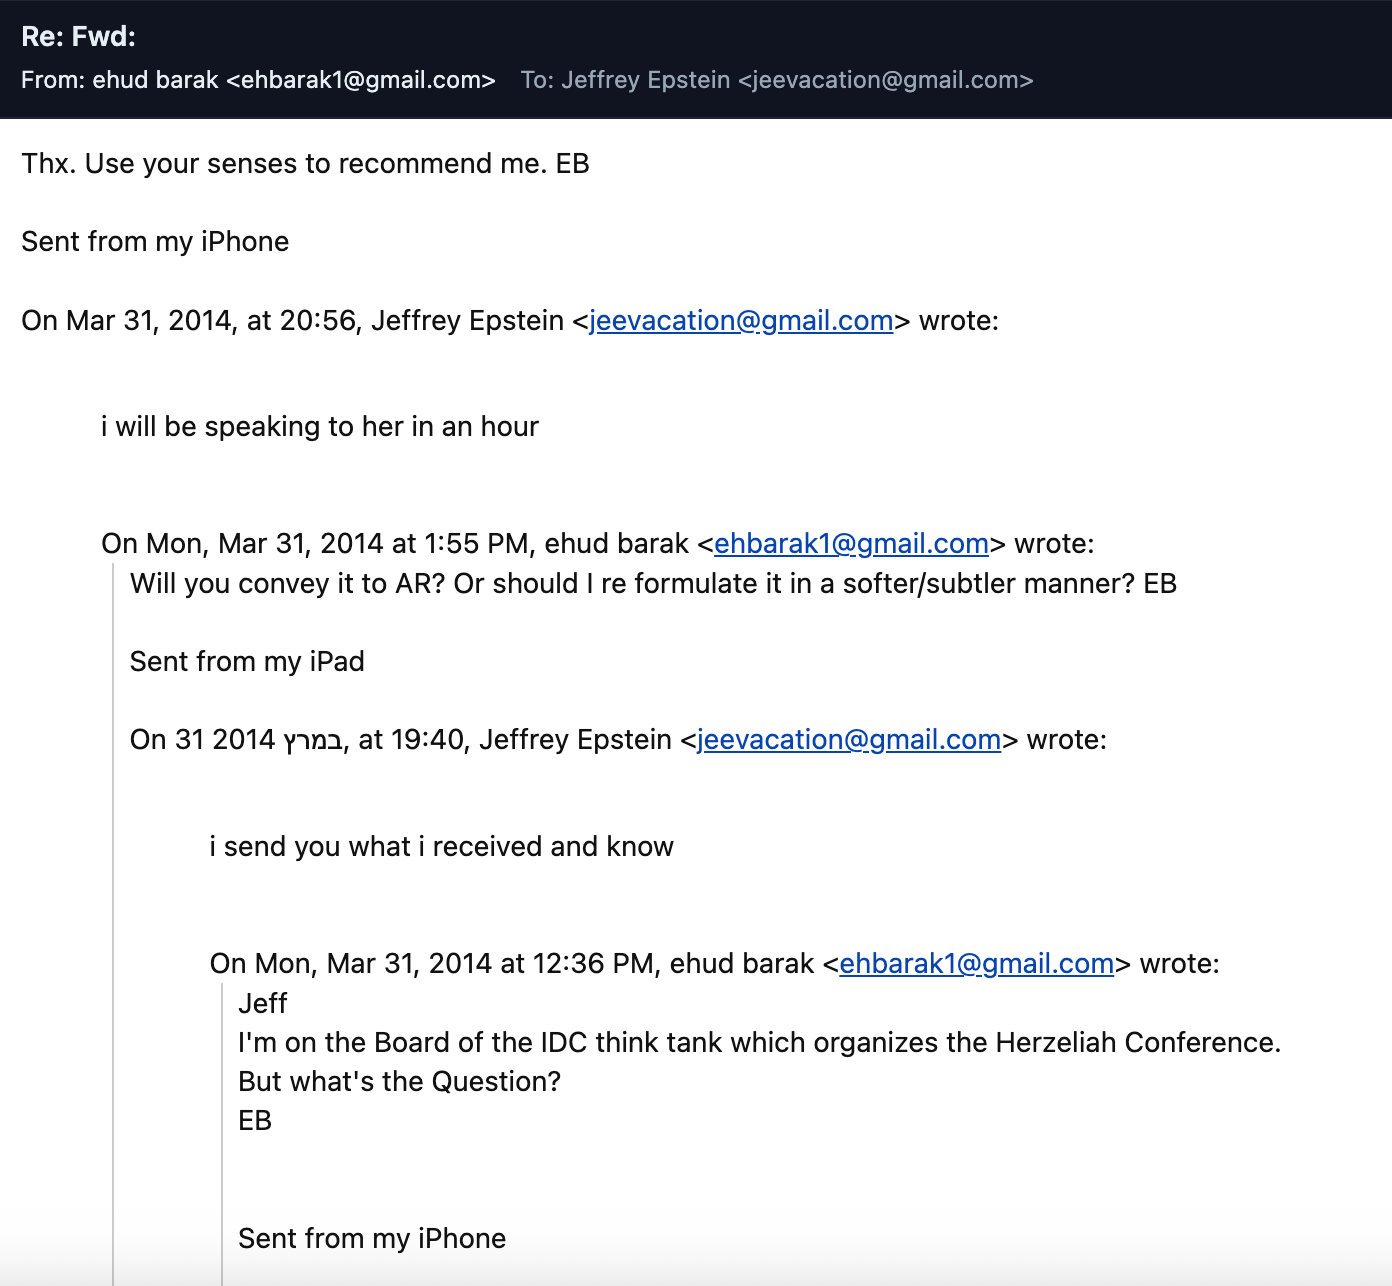Click the From sender ehud barak address
The height and width of the screenshot is (1286, 1392).
[258, 80]
